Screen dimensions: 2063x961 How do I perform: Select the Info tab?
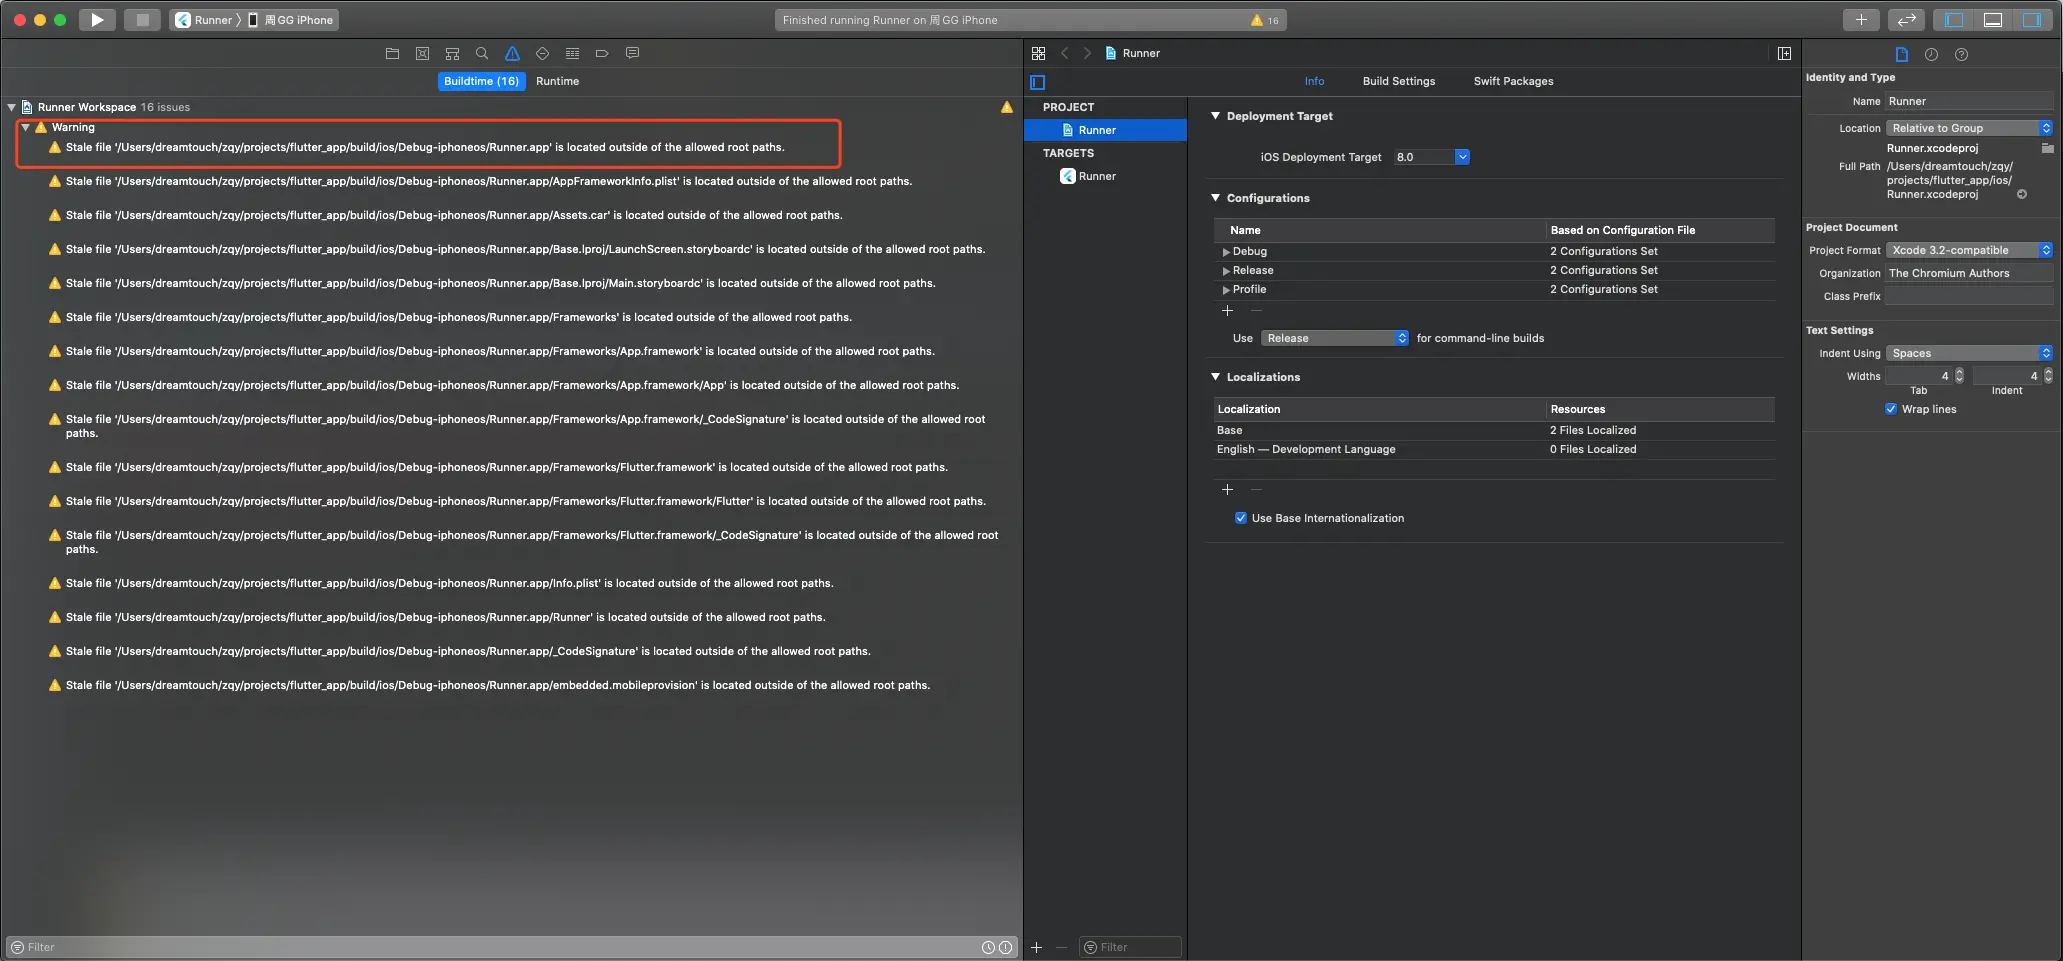(x=1314, y=81)
